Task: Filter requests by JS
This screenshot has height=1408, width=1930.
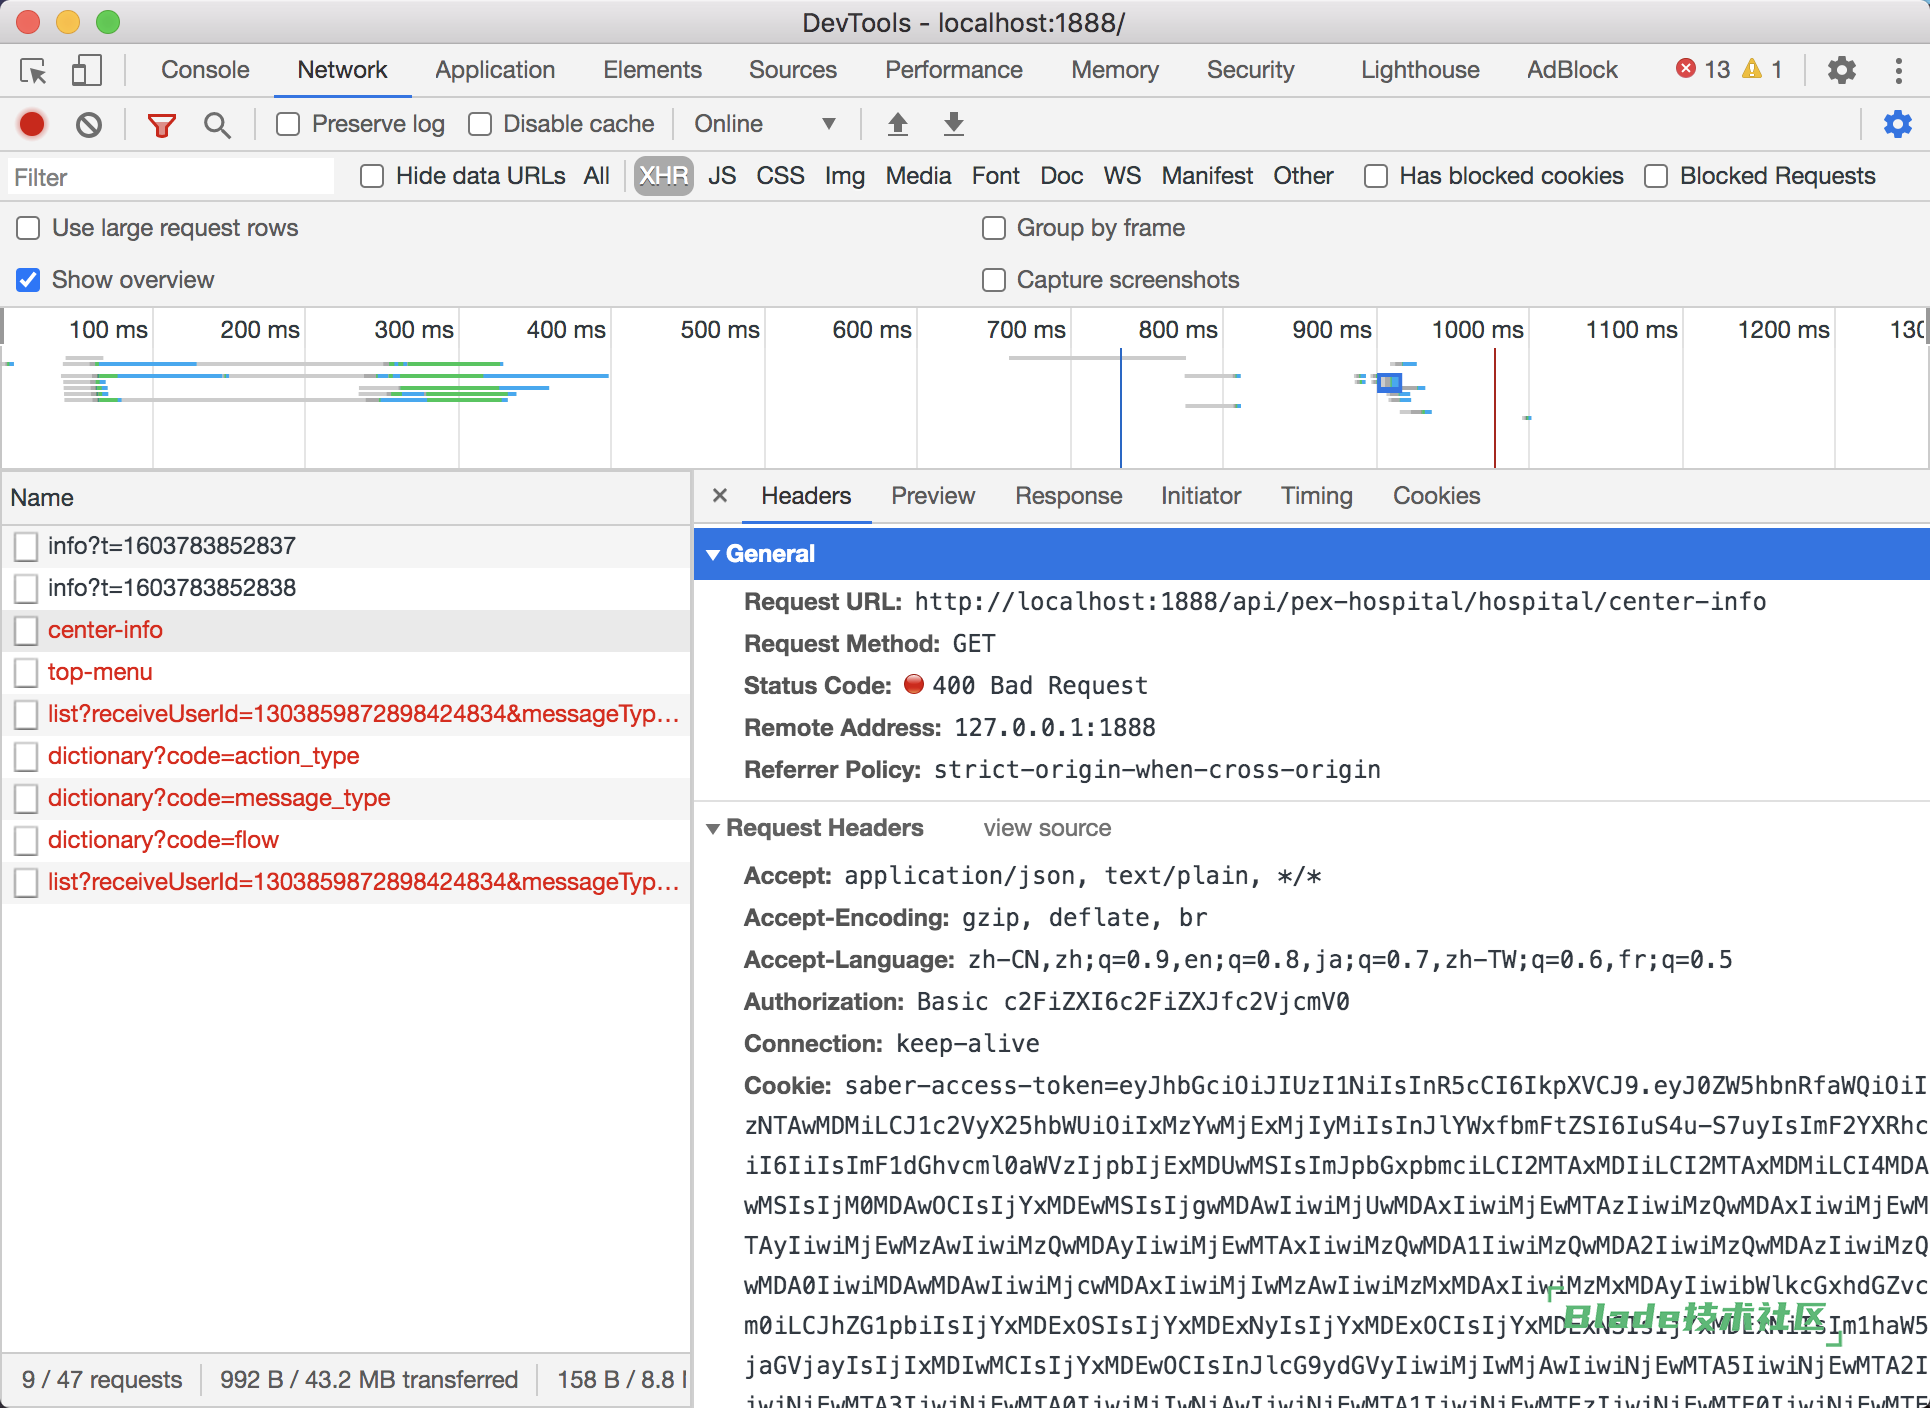Action: coord(722,176)
